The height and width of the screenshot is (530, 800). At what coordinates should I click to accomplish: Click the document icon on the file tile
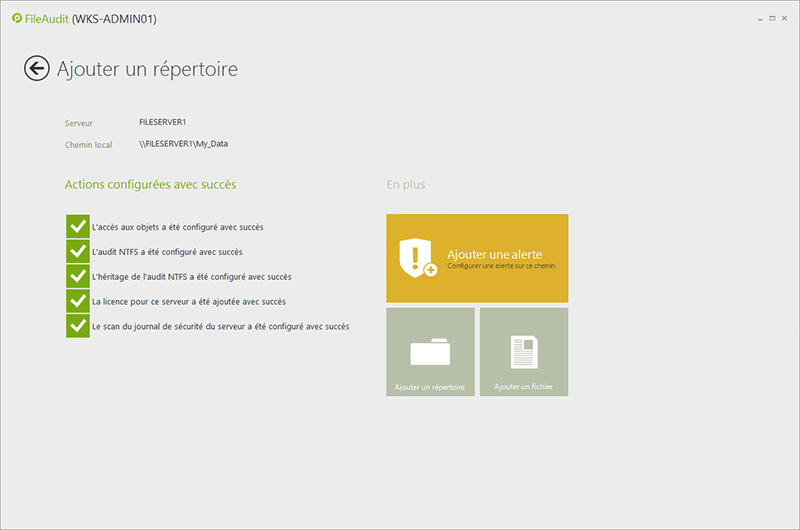coord(524,352)
